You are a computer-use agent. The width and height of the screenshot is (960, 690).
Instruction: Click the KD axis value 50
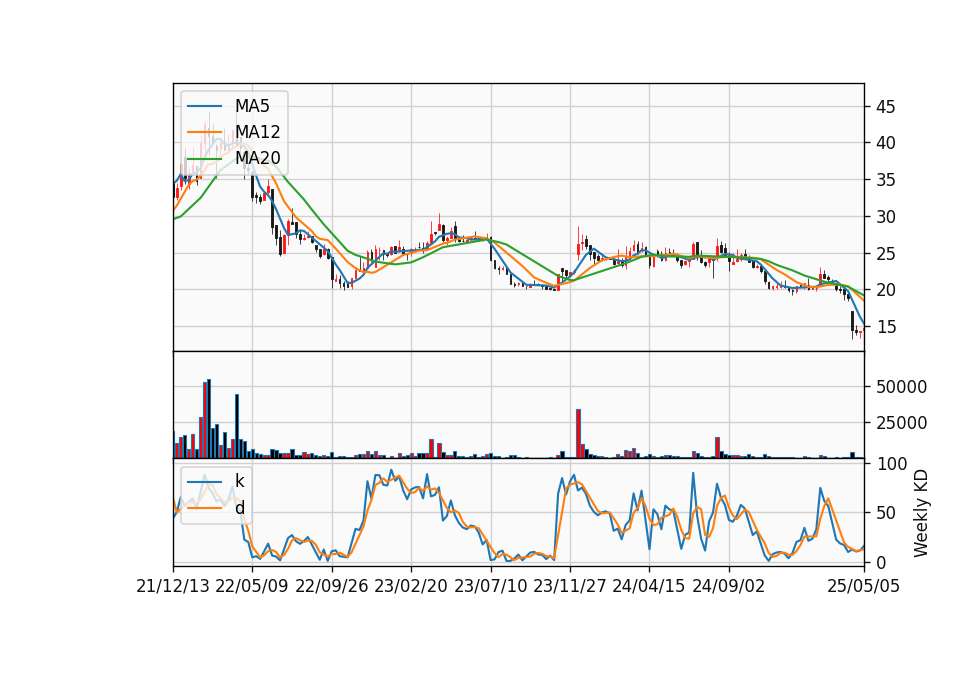pyautogui.click(x=886, y=513)
